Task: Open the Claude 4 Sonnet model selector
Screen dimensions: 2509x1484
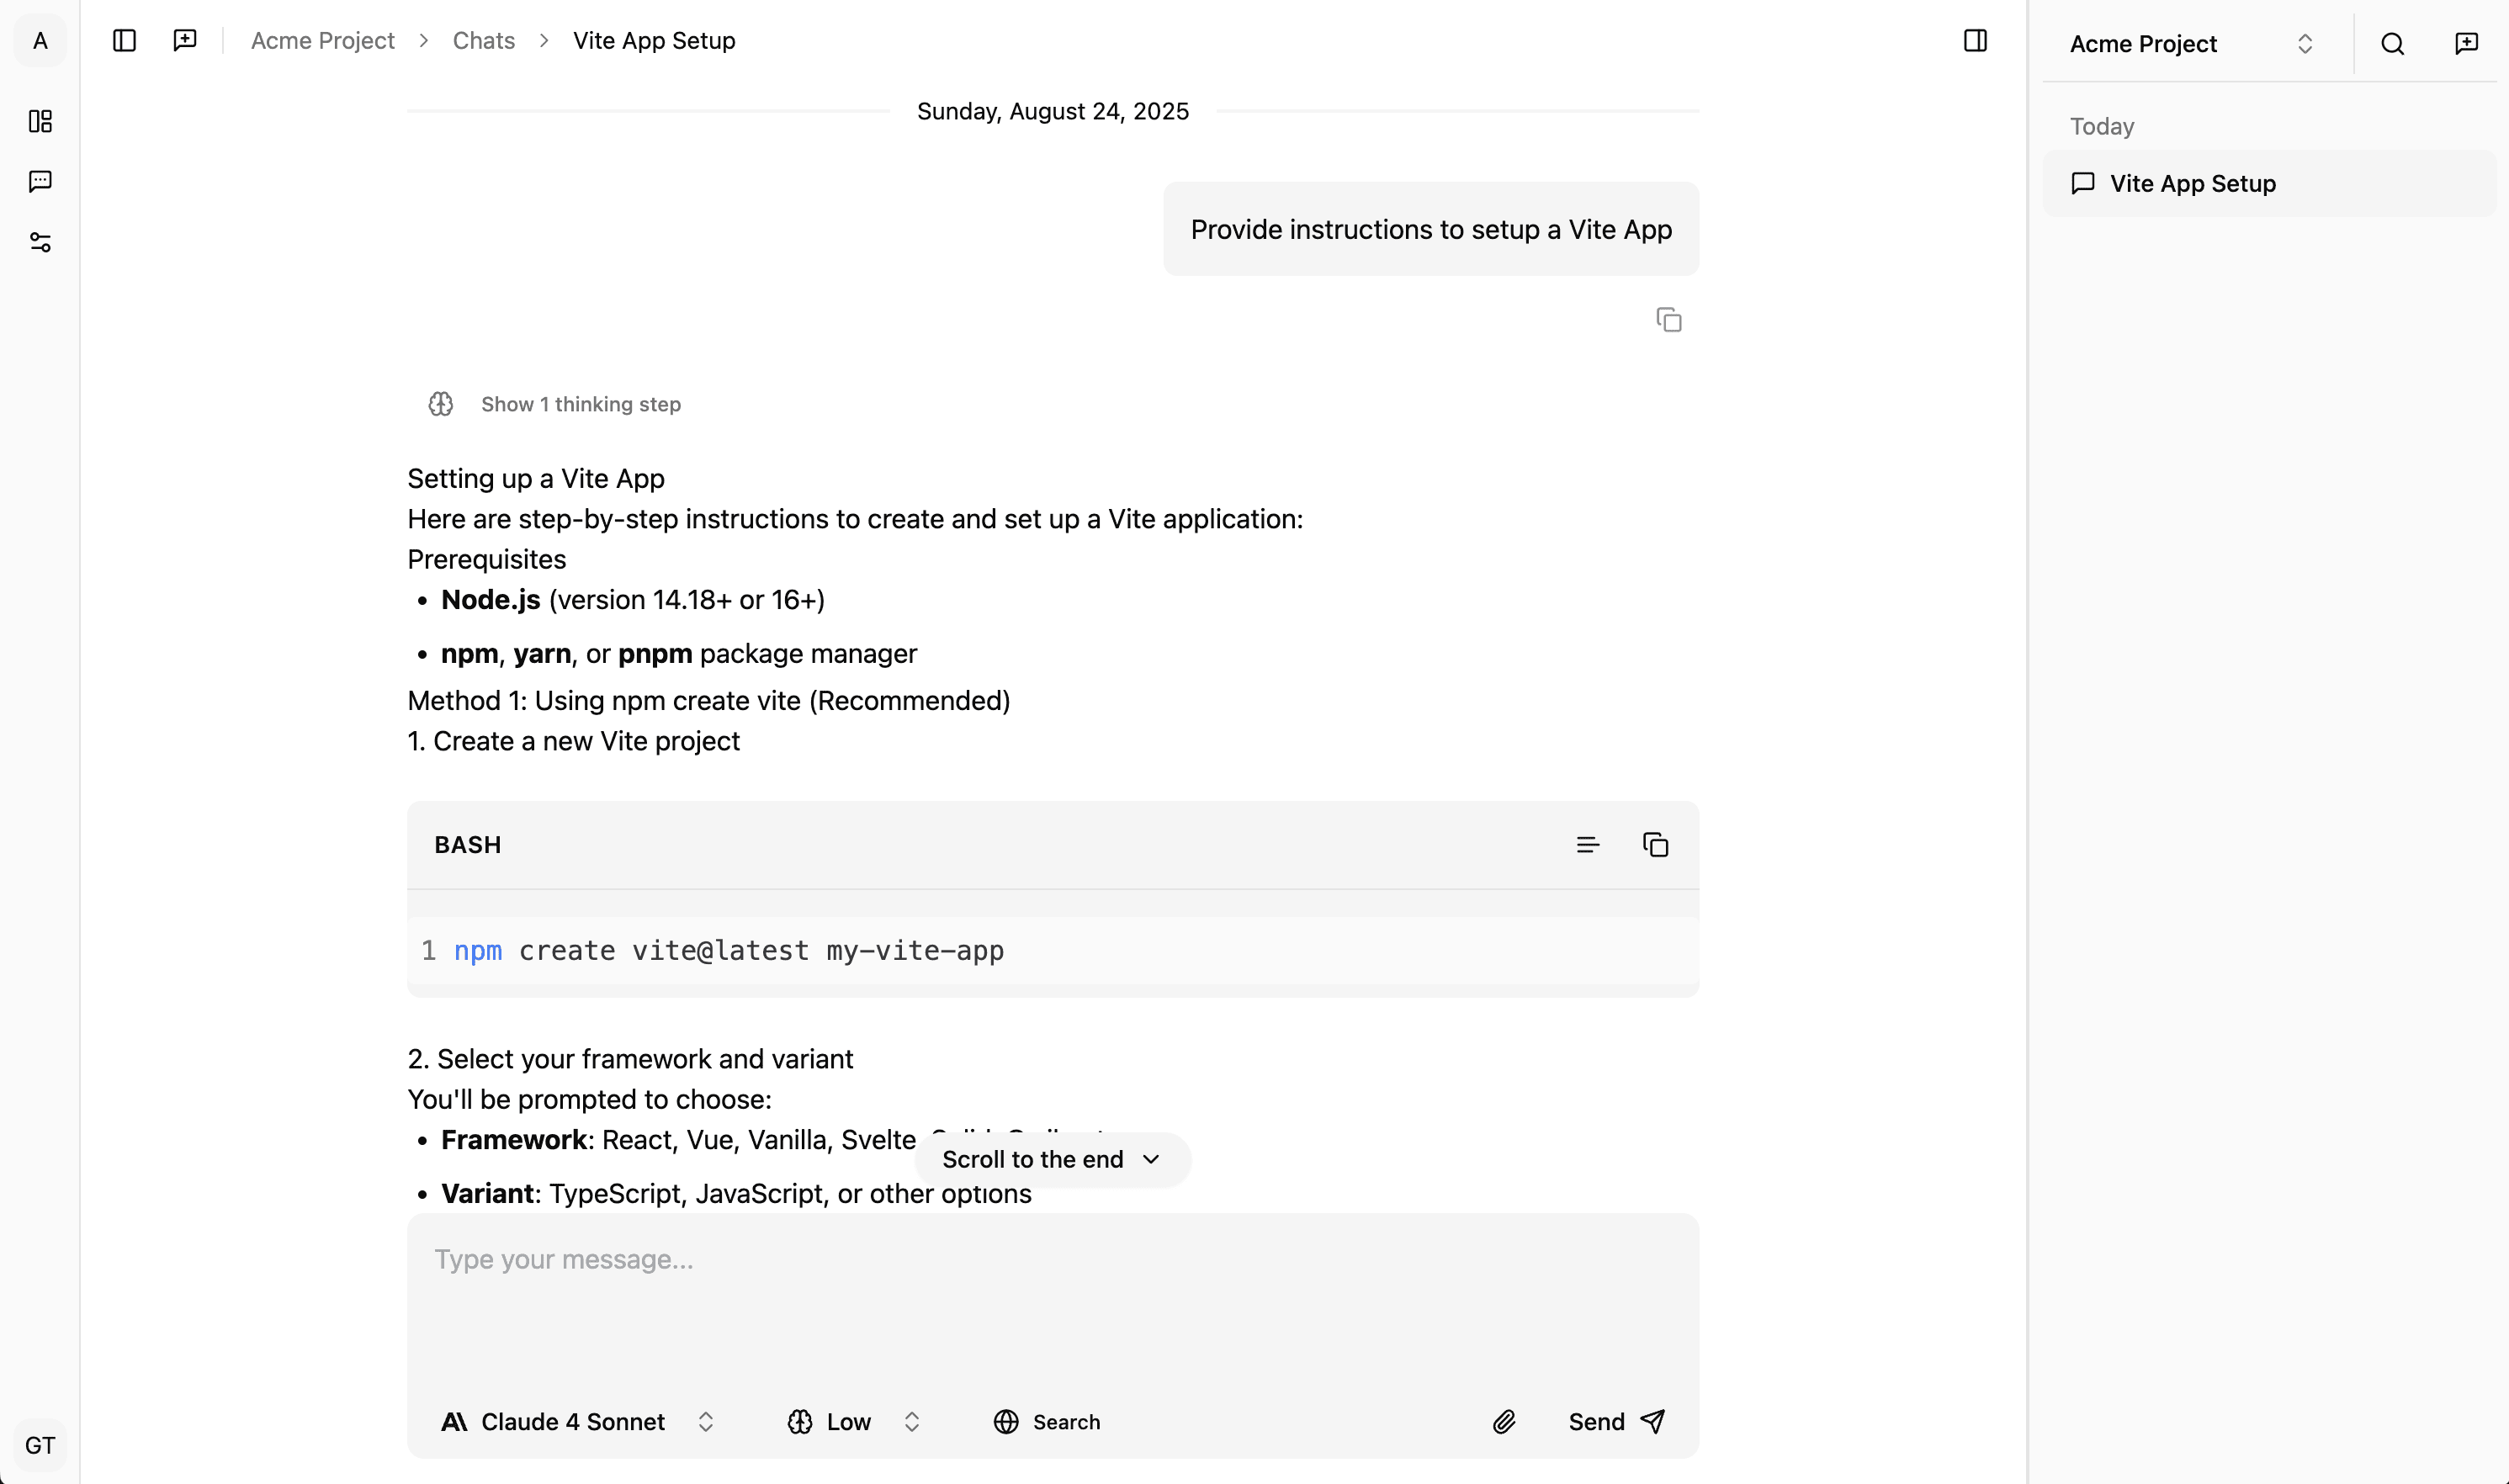Action: pos(574,1421)
